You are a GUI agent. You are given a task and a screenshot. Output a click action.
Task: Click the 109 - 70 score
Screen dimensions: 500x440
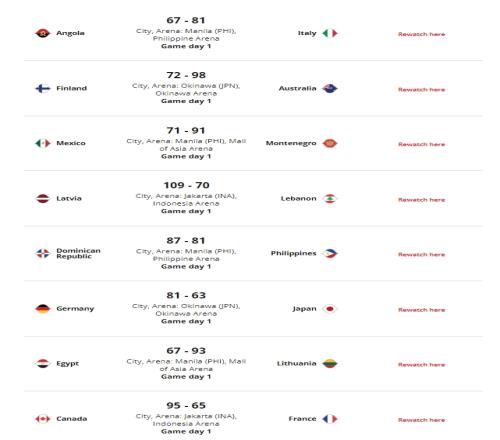tap(186, 185)
